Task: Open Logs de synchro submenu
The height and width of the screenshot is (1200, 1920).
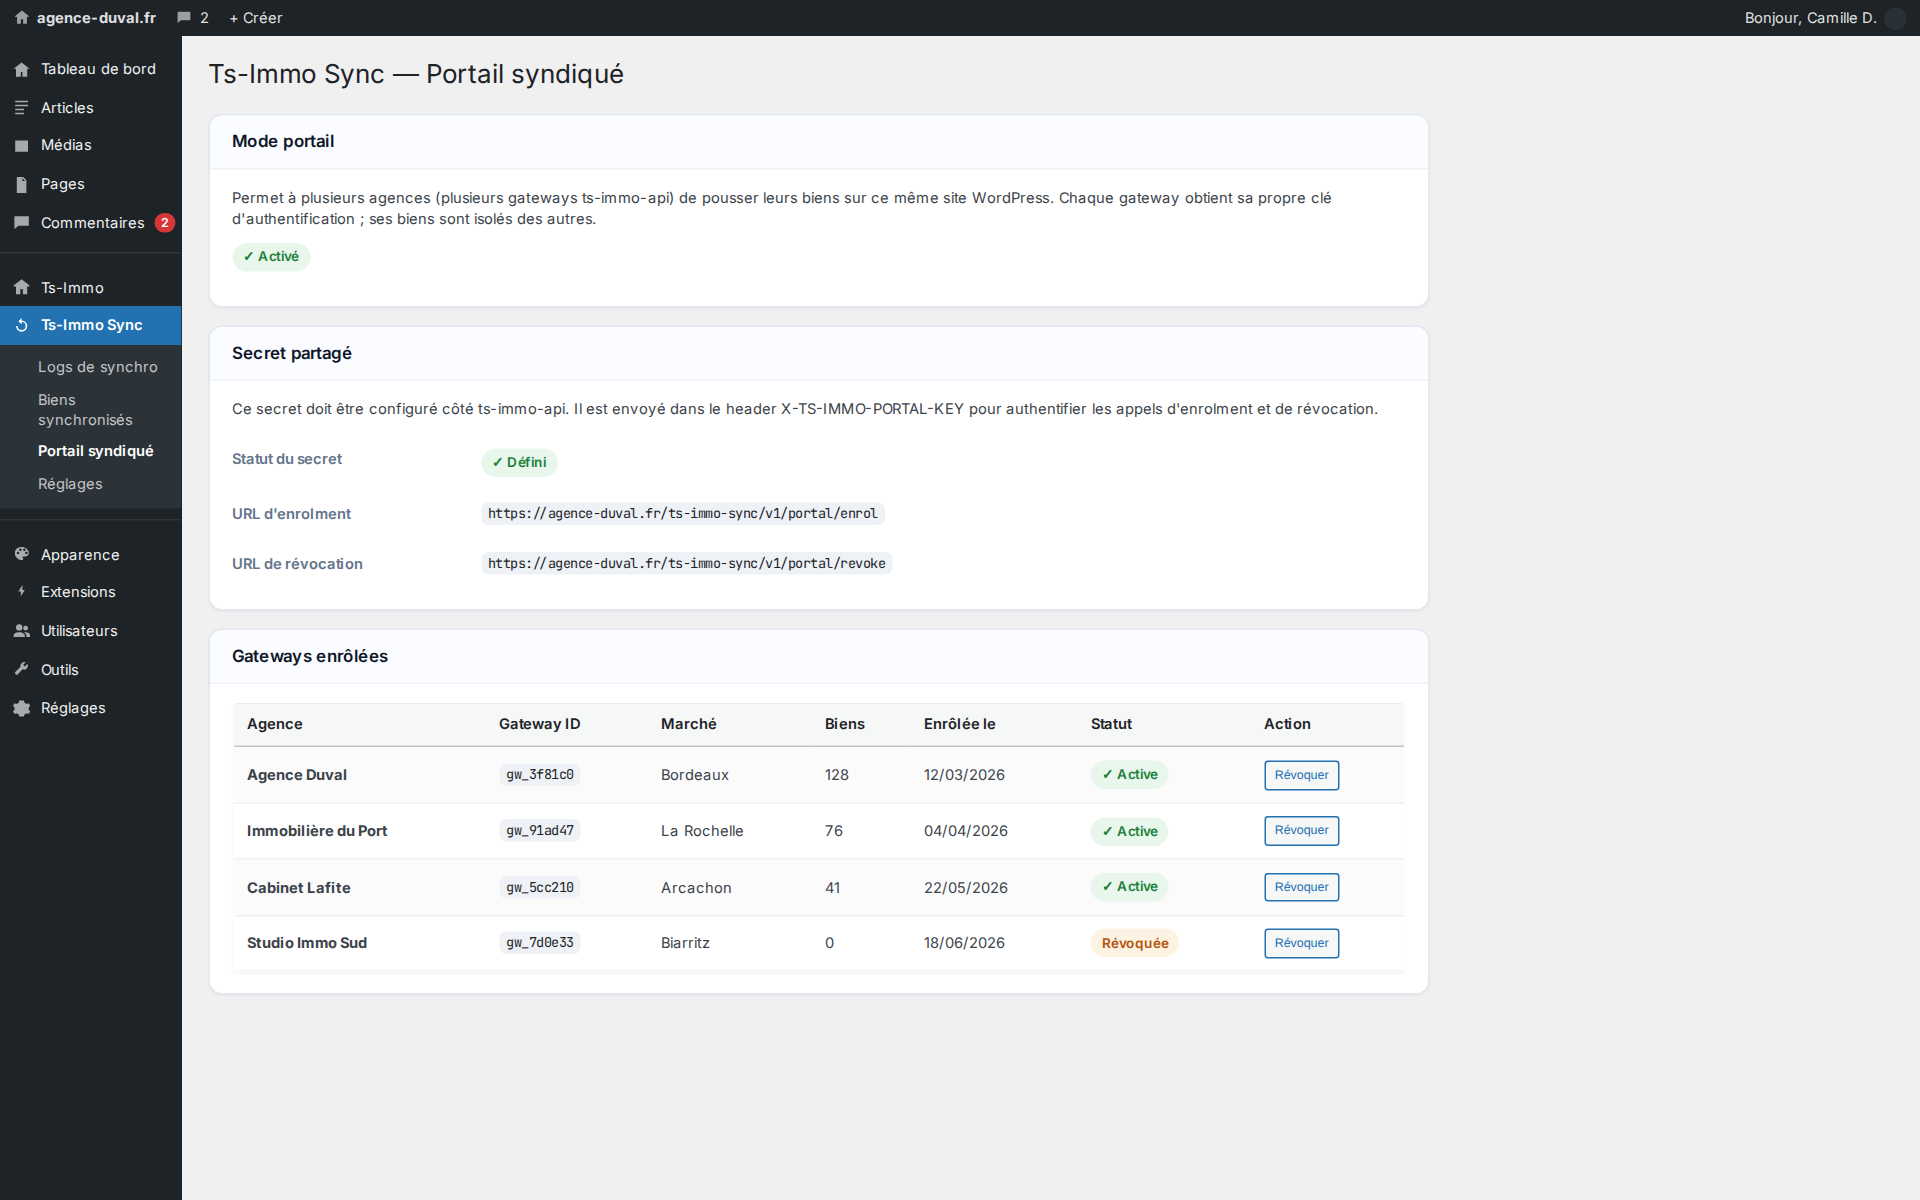Action: tap(98, 367)
